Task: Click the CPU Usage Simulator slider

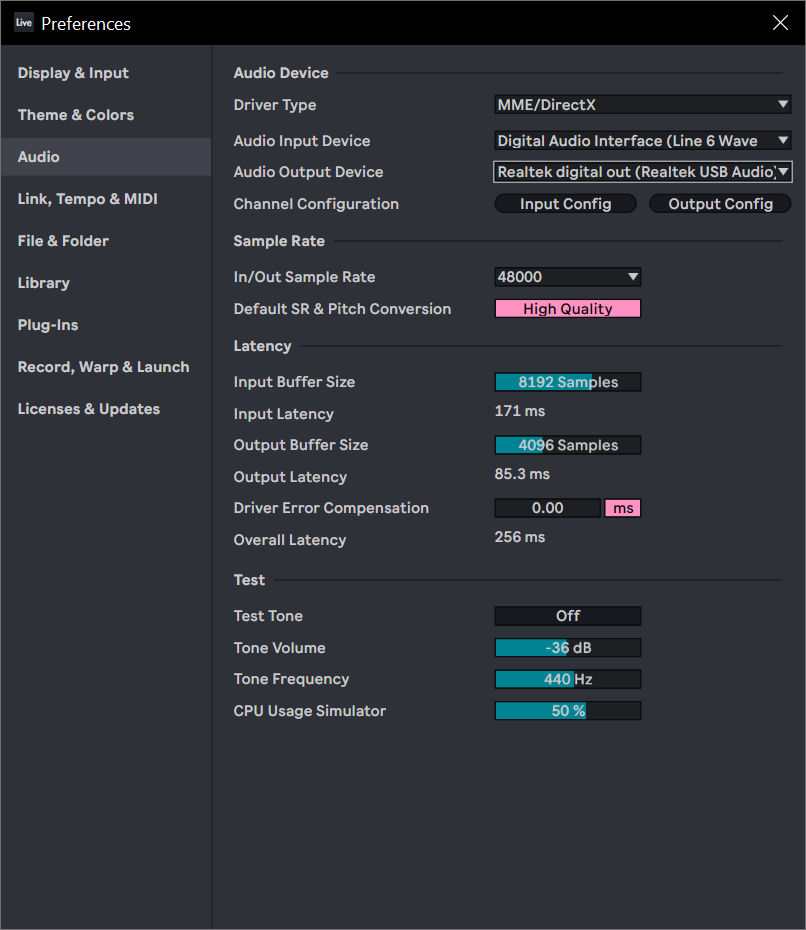Action: tap(568, 711)
